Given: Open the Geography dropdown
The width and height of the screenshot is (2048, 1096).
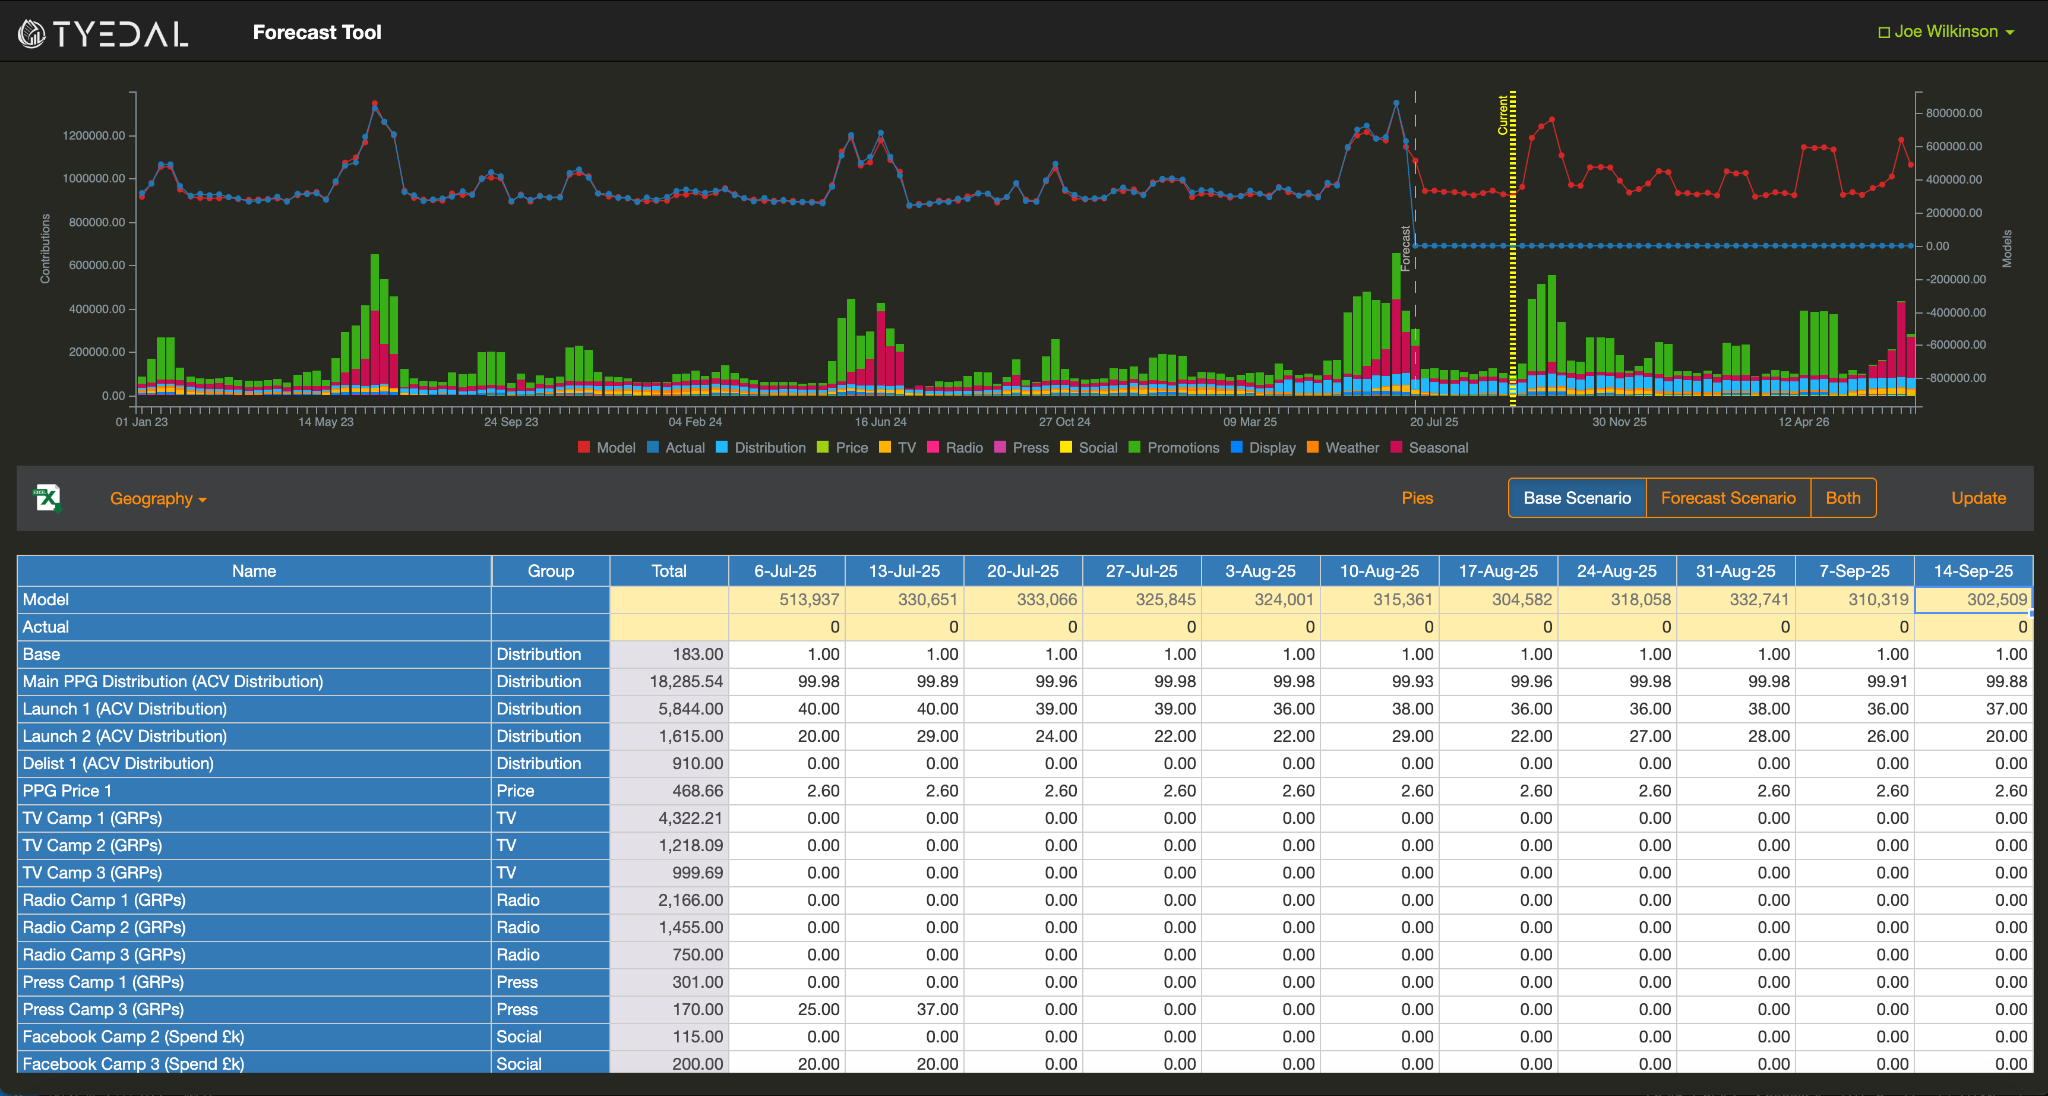Looking at the screenshot, I should pos(157,498).
